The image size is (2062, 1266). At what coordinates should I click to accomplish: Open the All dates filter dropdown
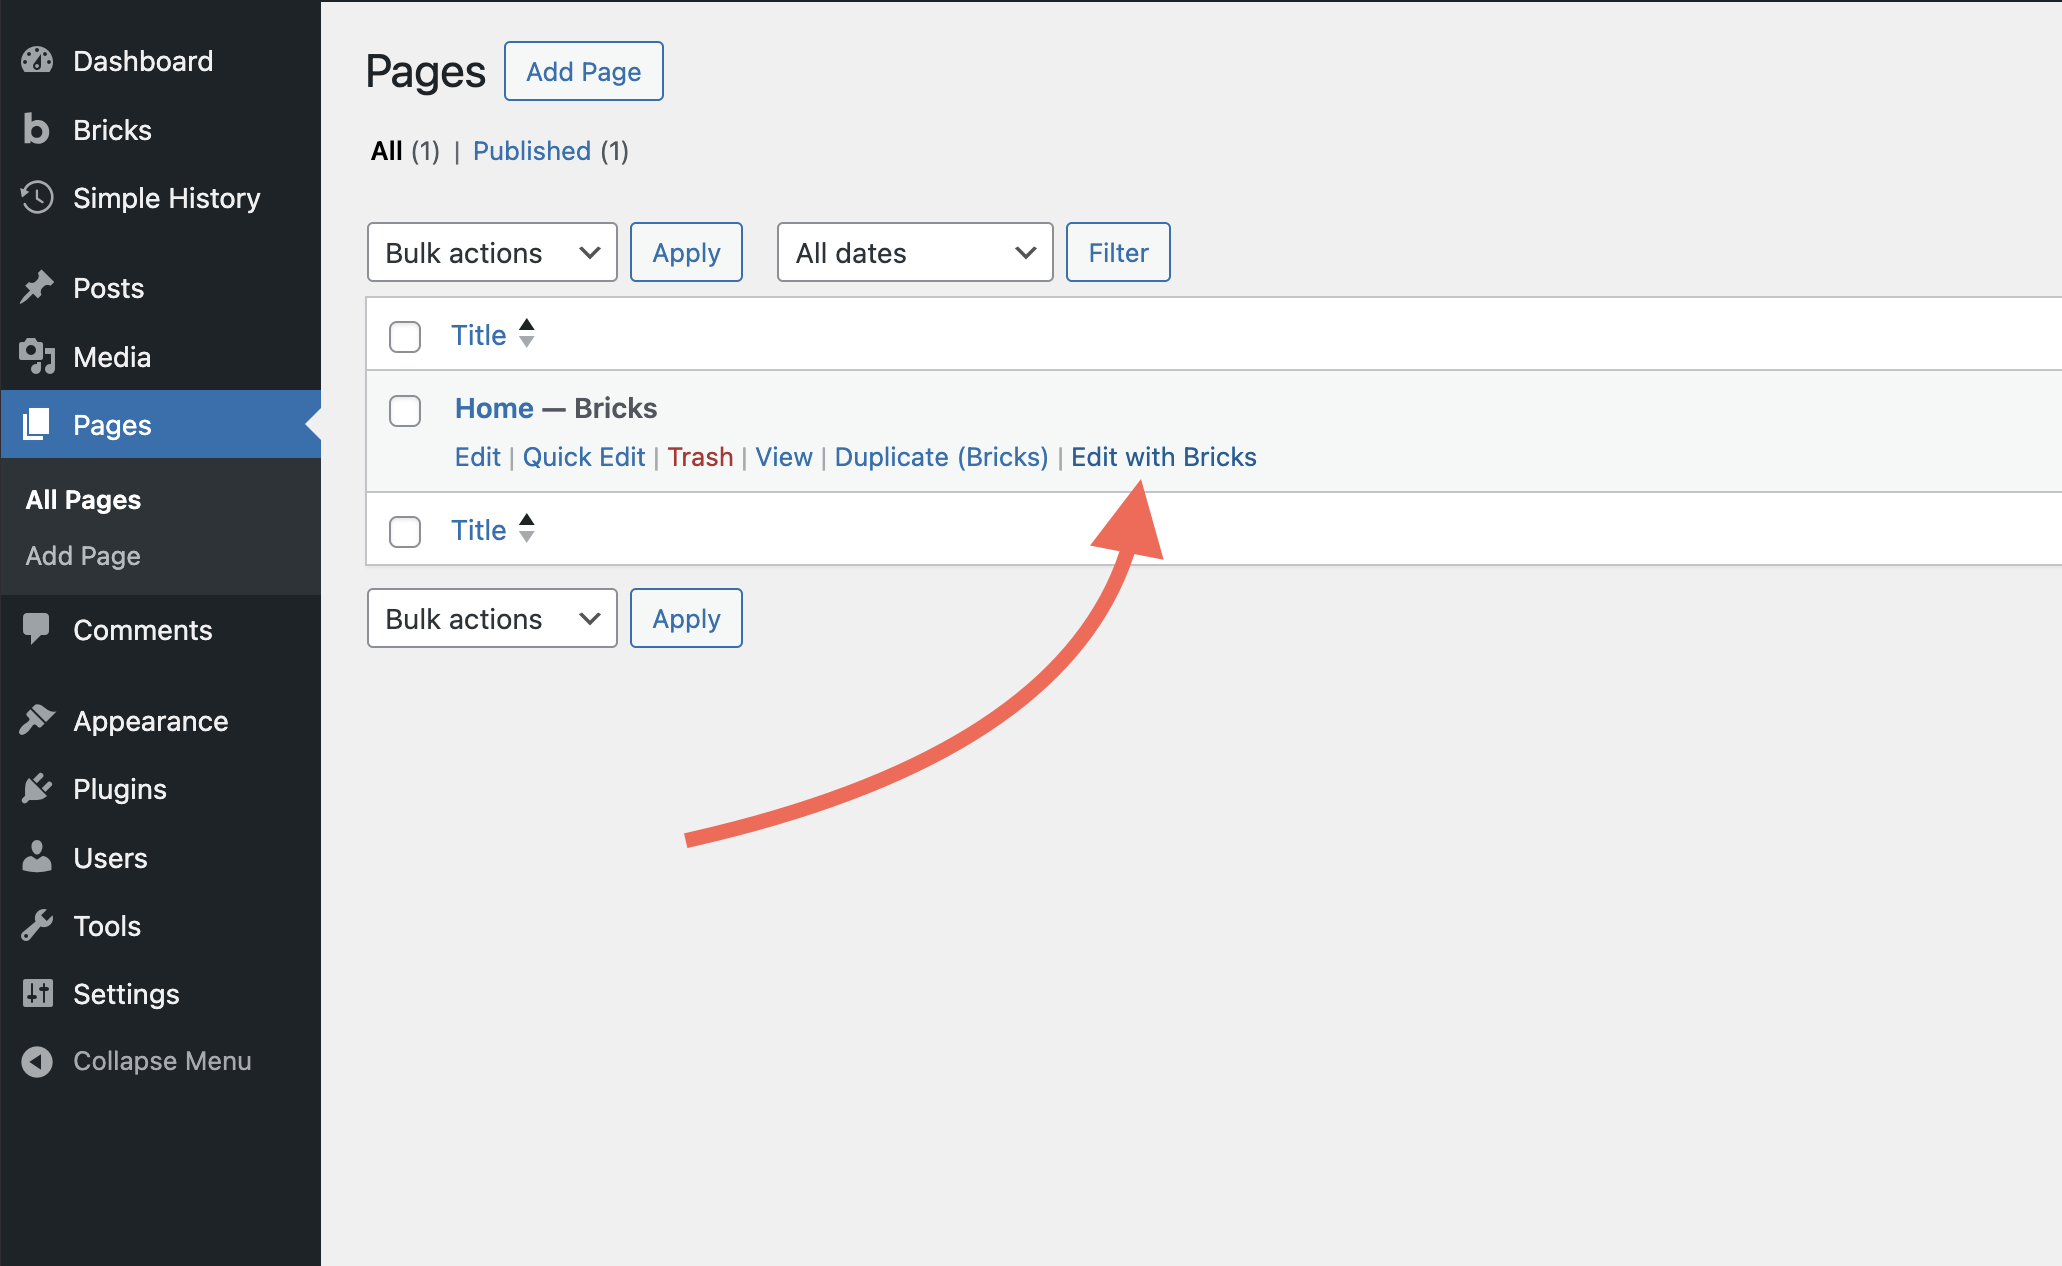pos(914,253)
